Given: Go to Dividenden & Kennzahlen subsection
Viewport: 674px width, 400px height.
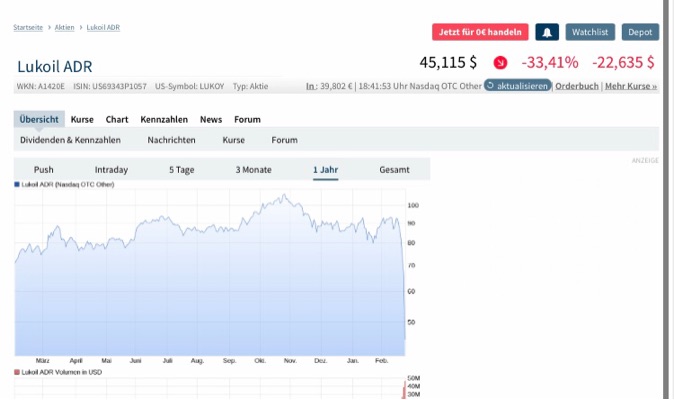Looking at the screenshot, I should point(70,140).
